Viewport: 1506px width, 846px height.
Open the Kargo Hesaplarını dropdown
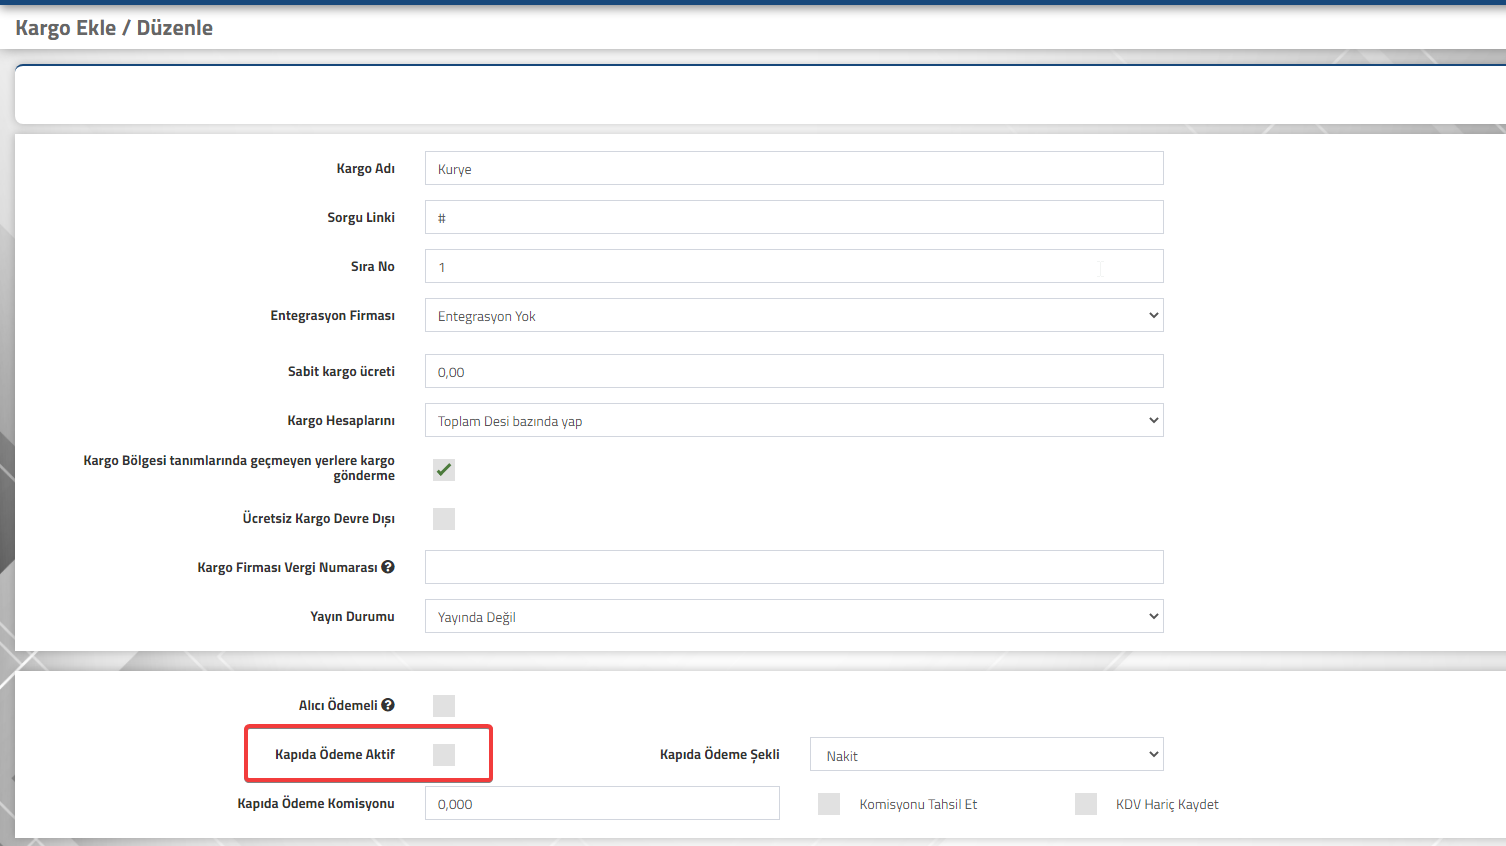tap(794, 420)
